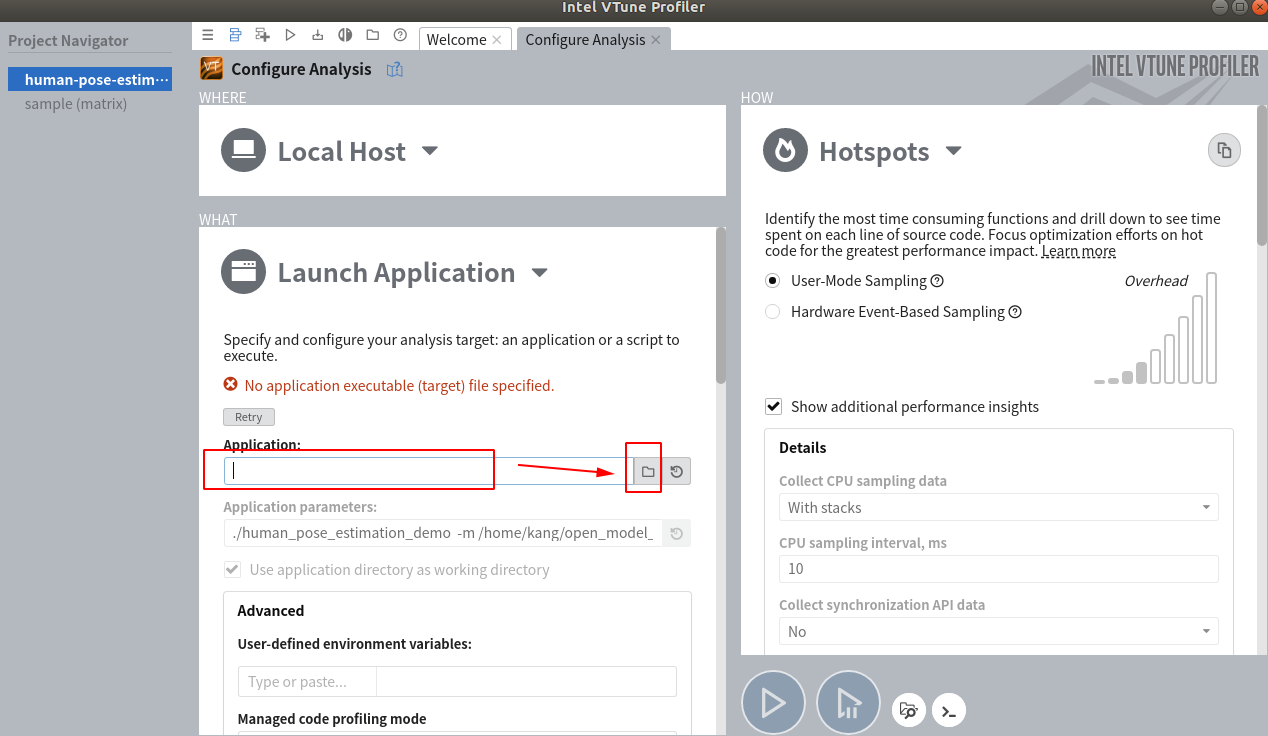Open Collect synchronization API data dropdown
The height and width of the screenshot is (736, 1268).
(999, 631)
